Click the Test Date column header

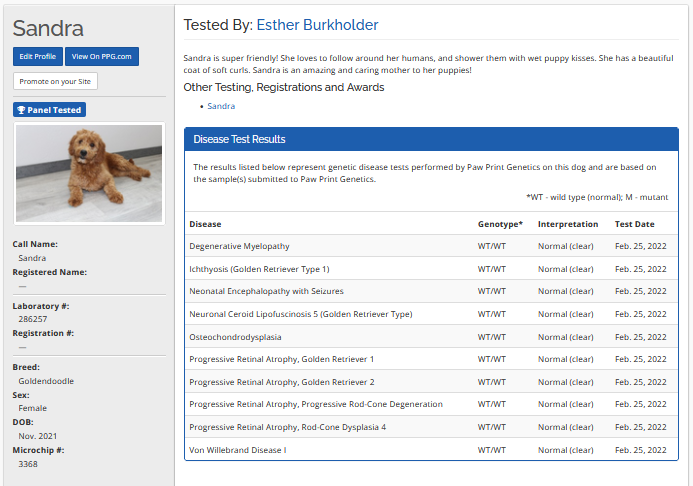point(634,224)
